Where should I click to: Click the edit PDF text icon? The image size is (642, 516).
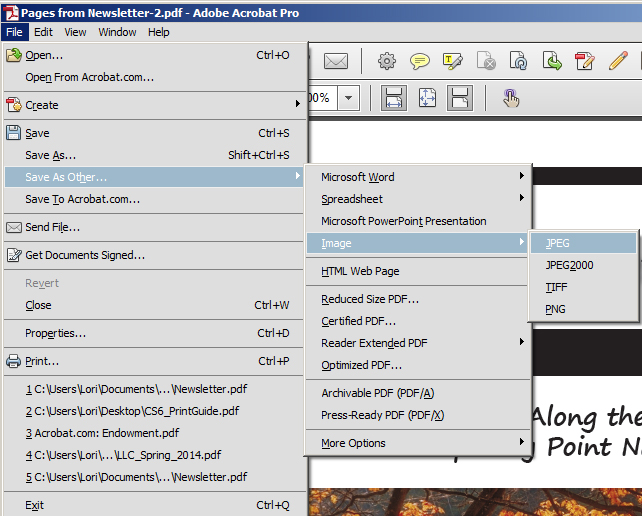(585, 61)
